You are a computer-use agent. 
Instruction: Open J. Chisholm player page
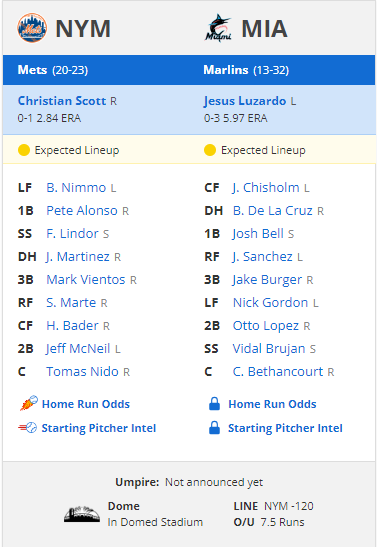(x=266, y=188)
